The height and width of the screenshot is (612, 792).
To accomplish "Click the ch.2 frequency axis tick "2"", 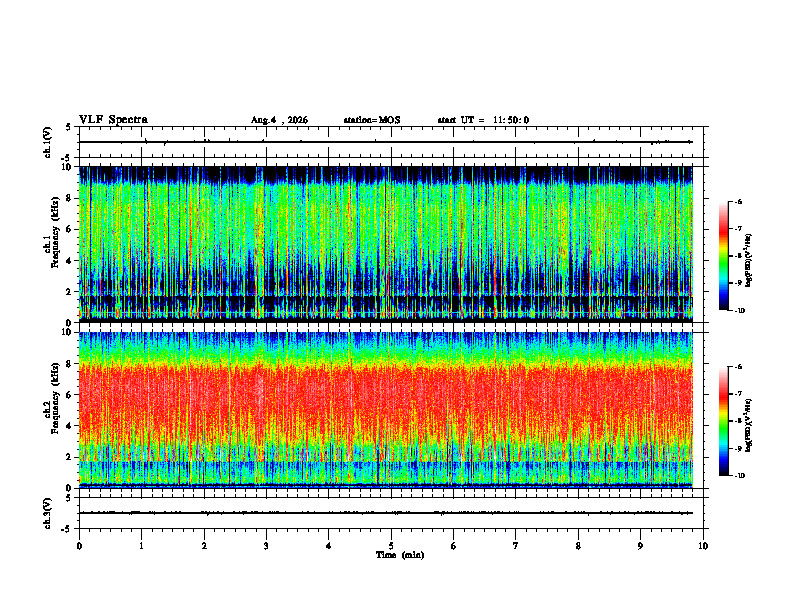I will coord(70,457).
